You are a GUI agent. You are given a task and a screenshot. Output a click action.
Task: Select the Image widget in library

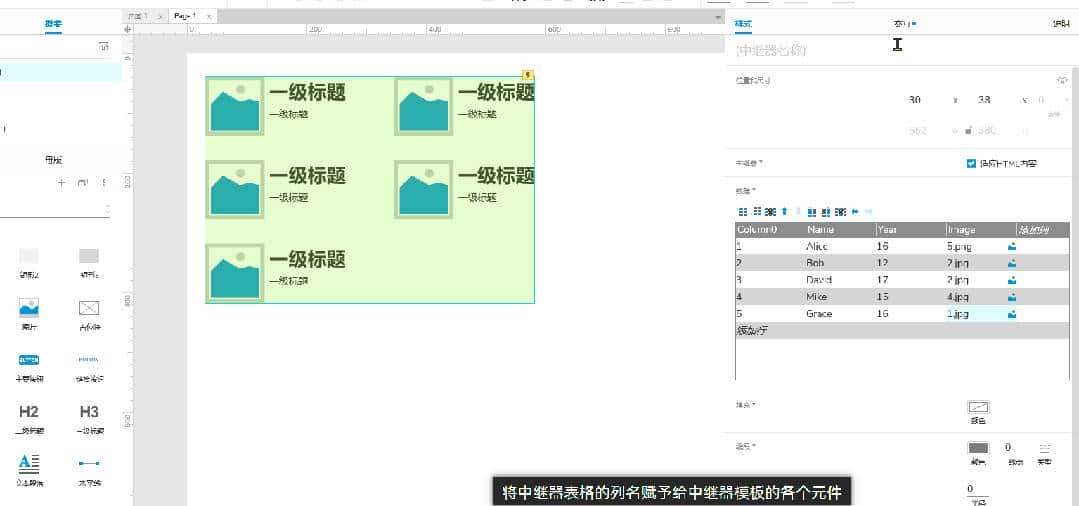(29, 307)
